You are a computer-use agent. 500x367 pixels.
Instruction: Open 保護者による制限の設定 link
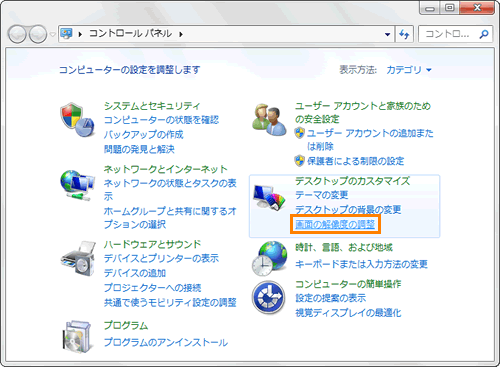(x=355, y=161)
